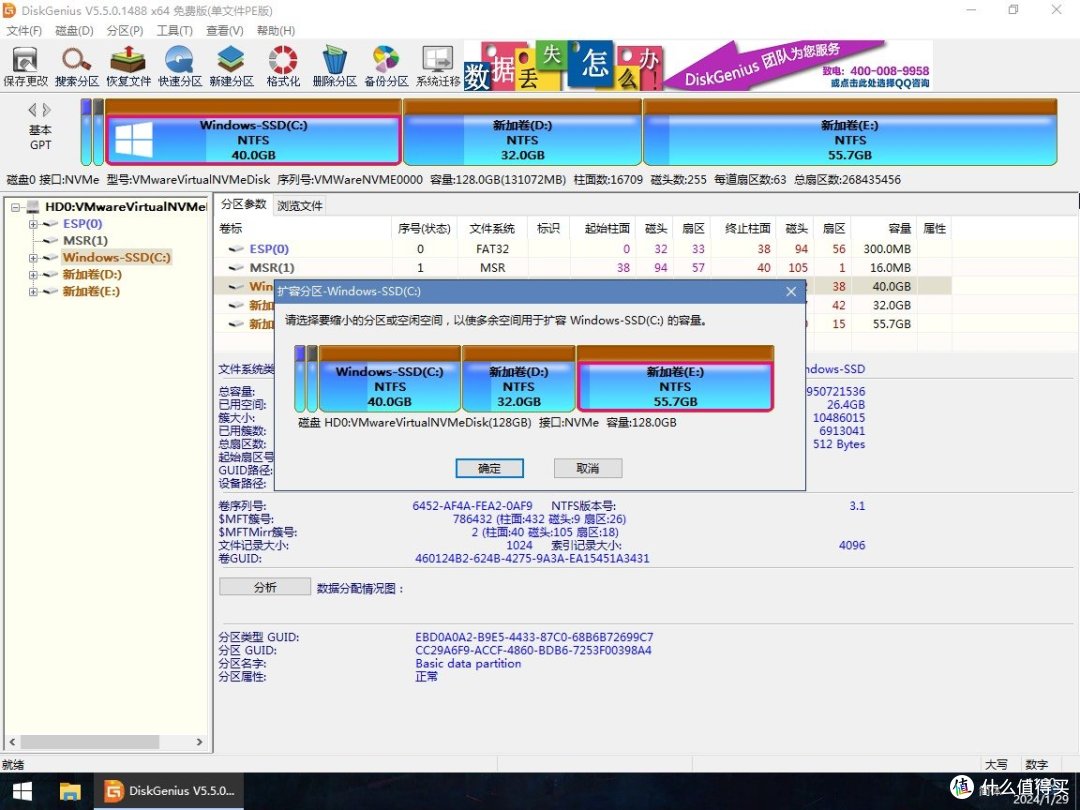Click the FAT32 file system cell

tap(492, 249)
